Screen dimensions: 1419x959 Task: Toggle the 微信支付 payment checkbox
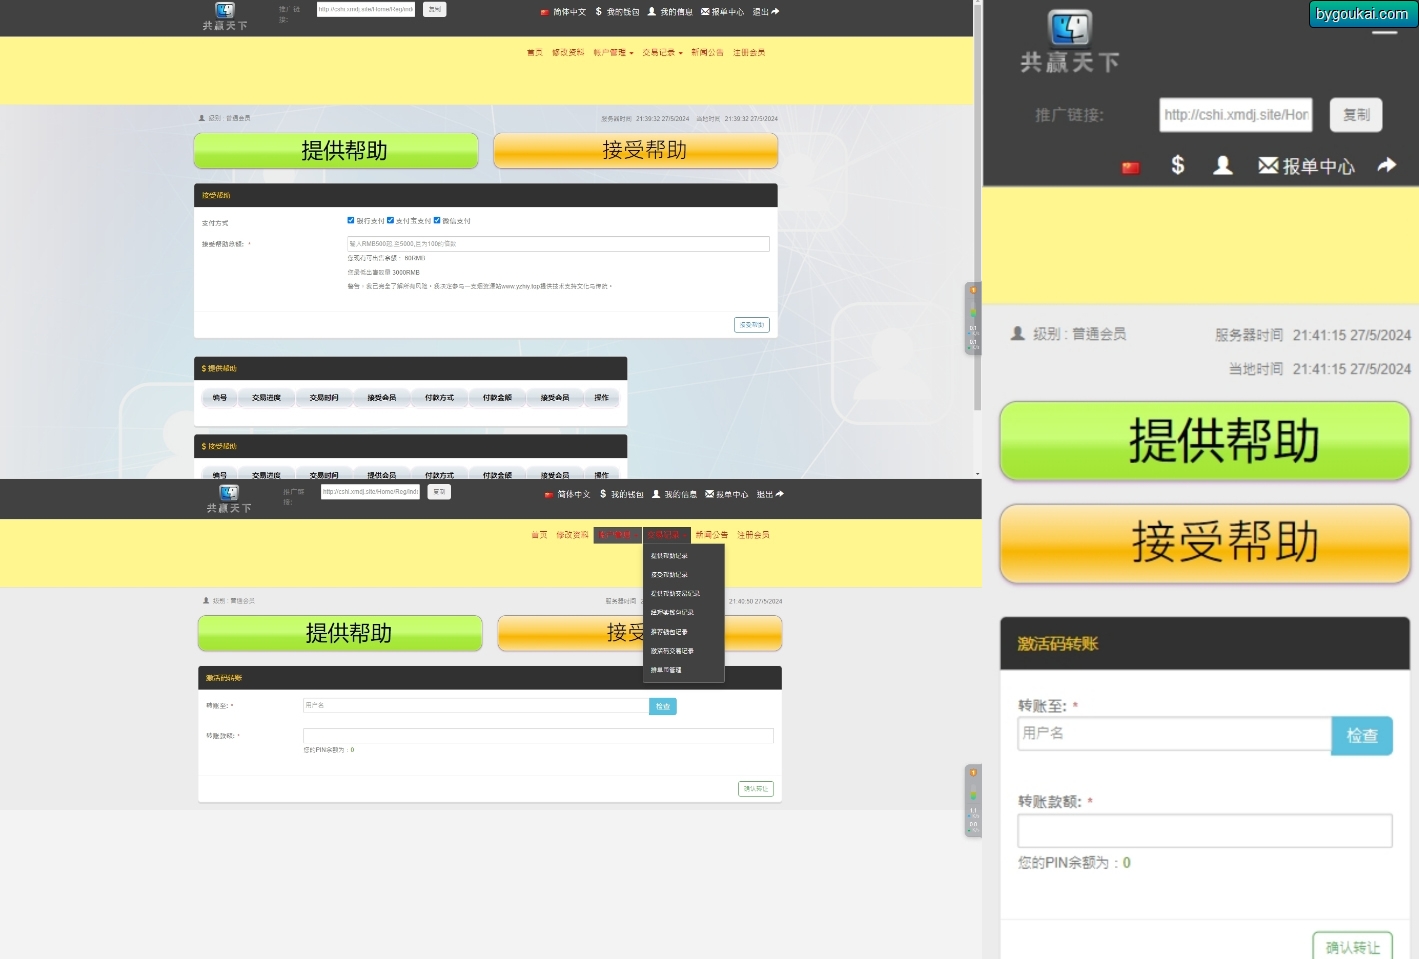click(437, 220)
